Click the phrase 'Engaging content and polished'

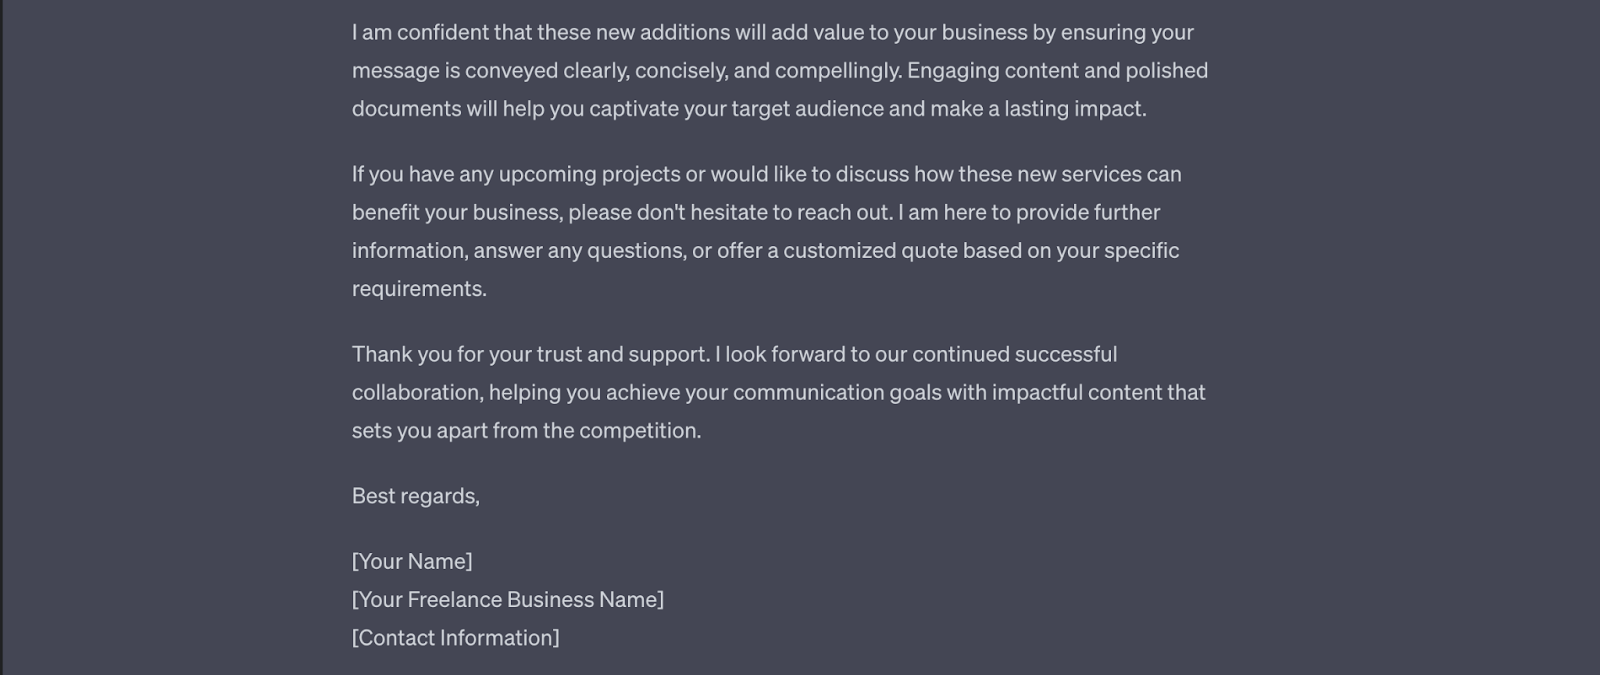1057,70
